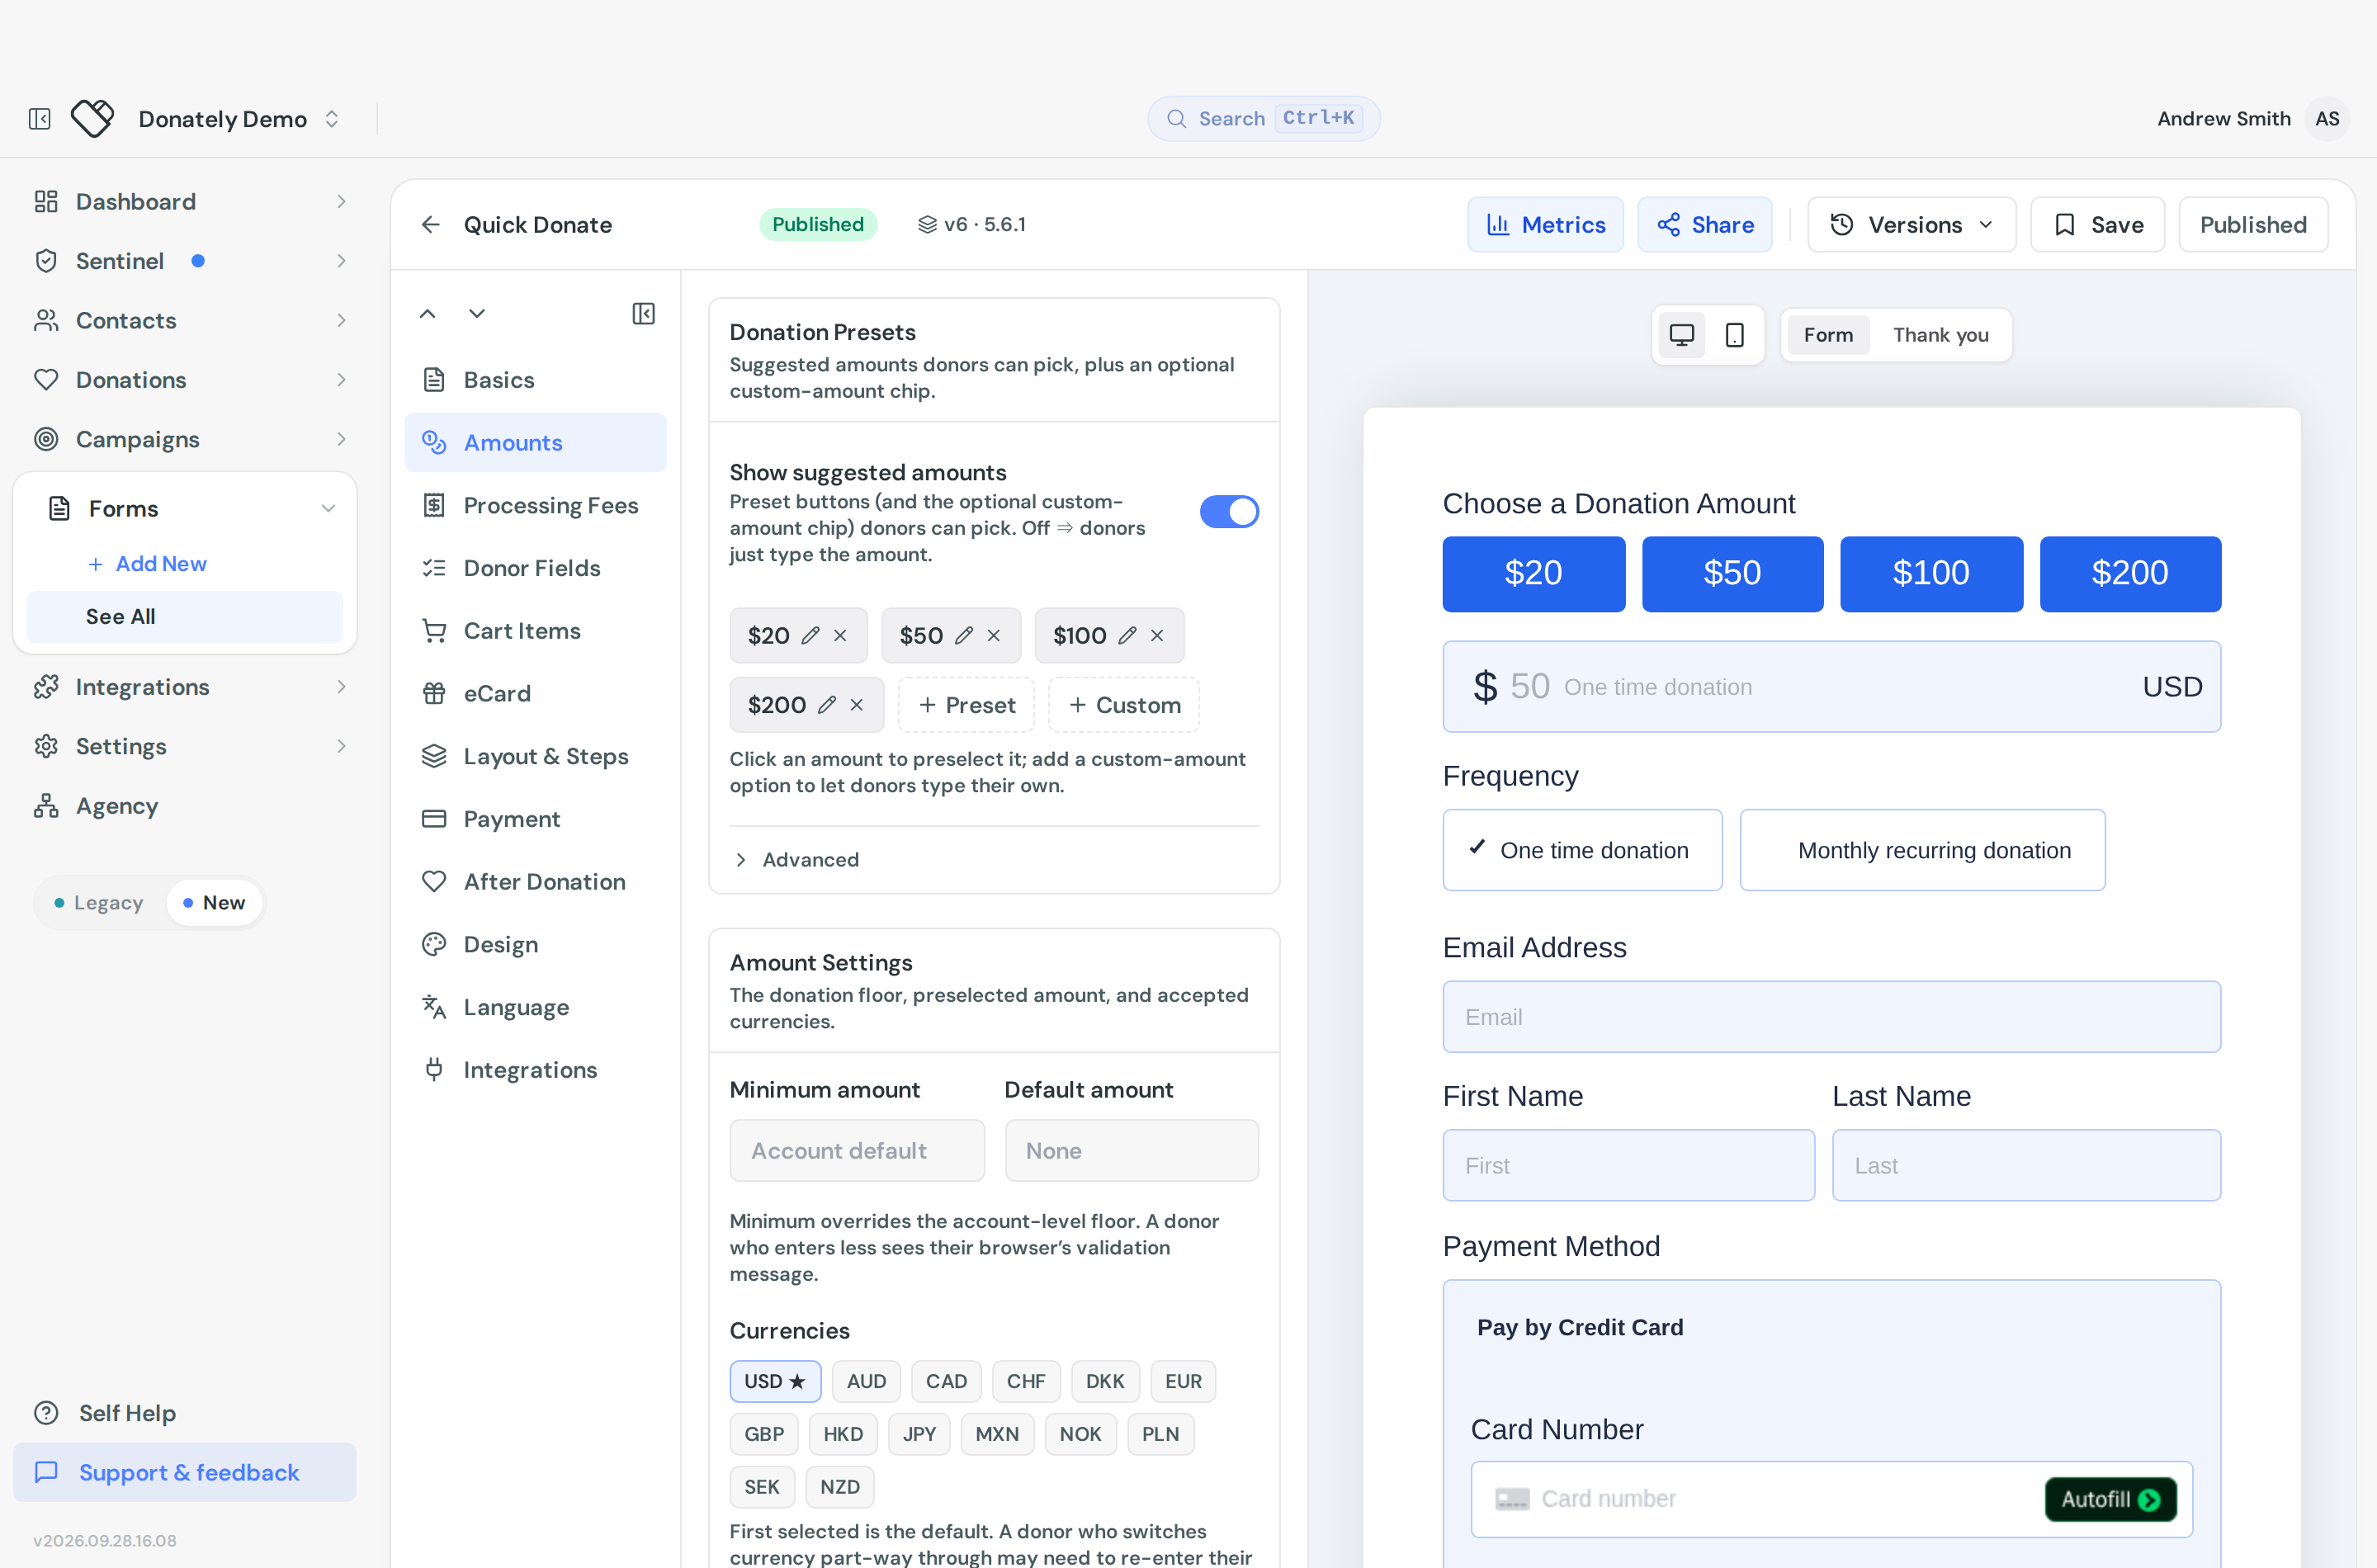
Task: Open the Language section
Action: pyautogui.click(x=535, y=1008)
